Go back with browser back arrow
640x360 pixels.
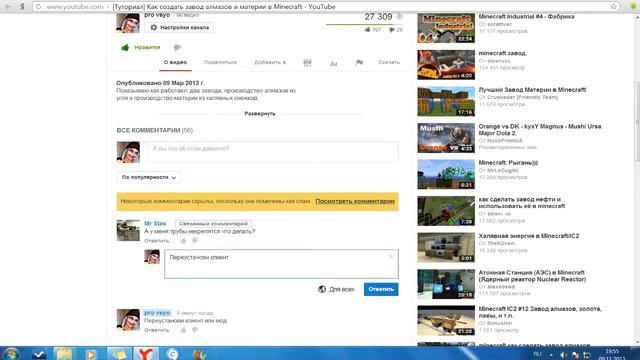tap(8, 7)
